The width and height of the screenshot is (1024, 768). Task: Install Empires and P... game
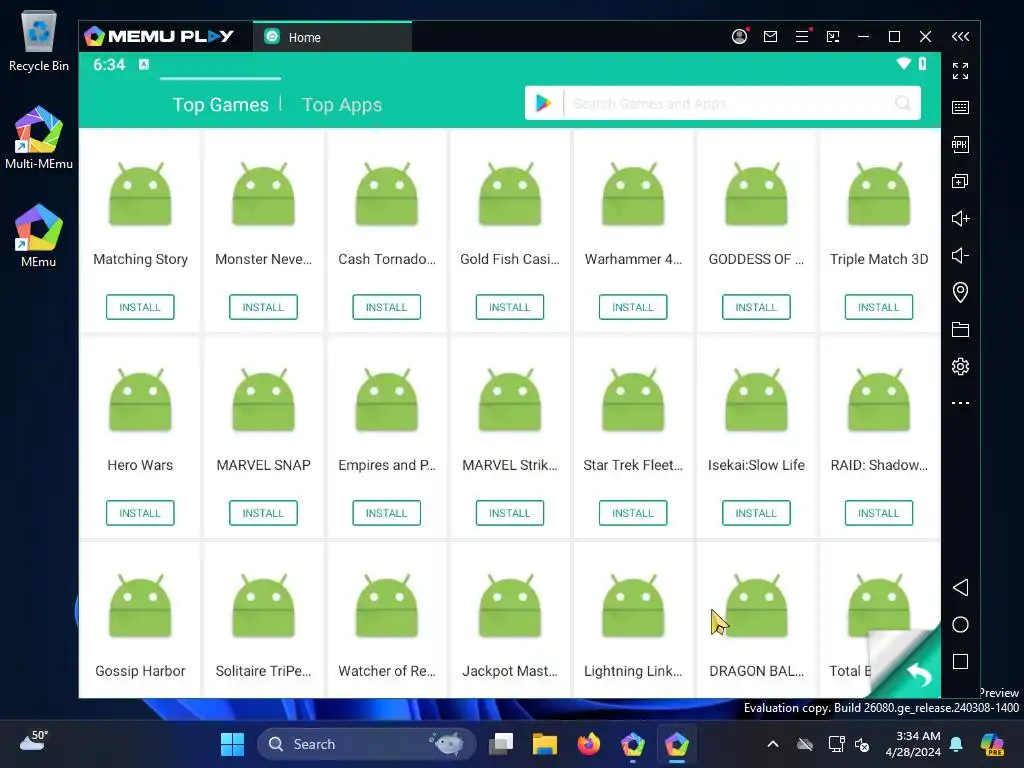(x=387, y=513)
